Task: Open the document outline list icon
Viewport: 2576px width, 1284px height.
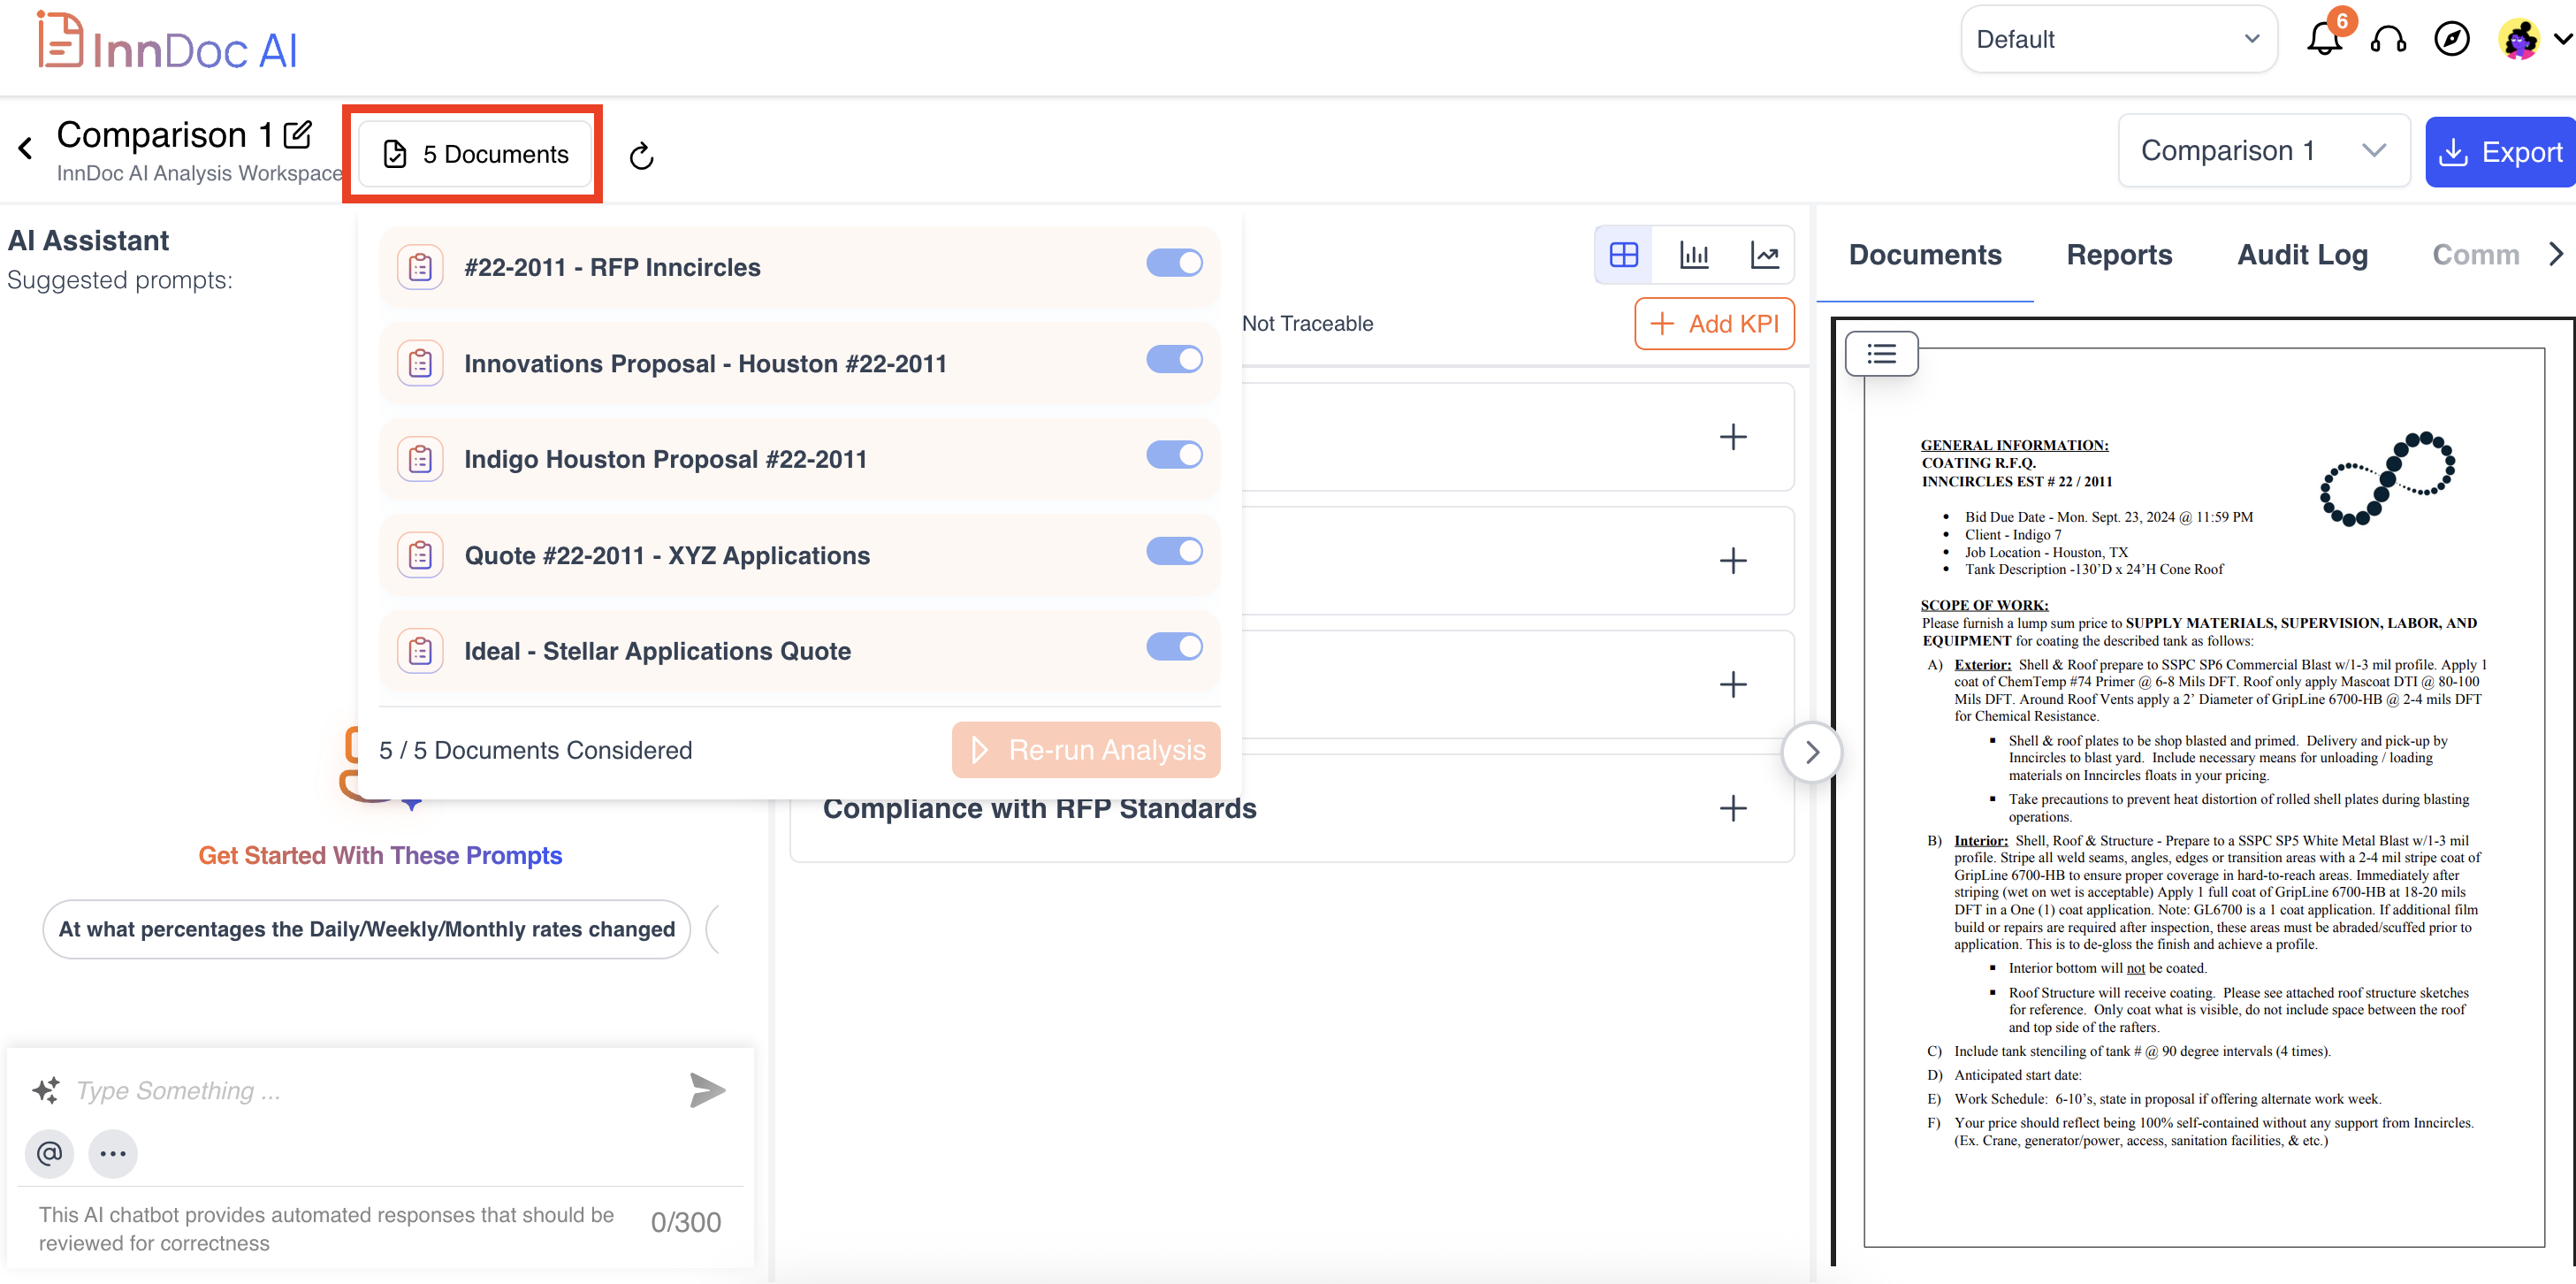Action: [x=1880, y=353]
